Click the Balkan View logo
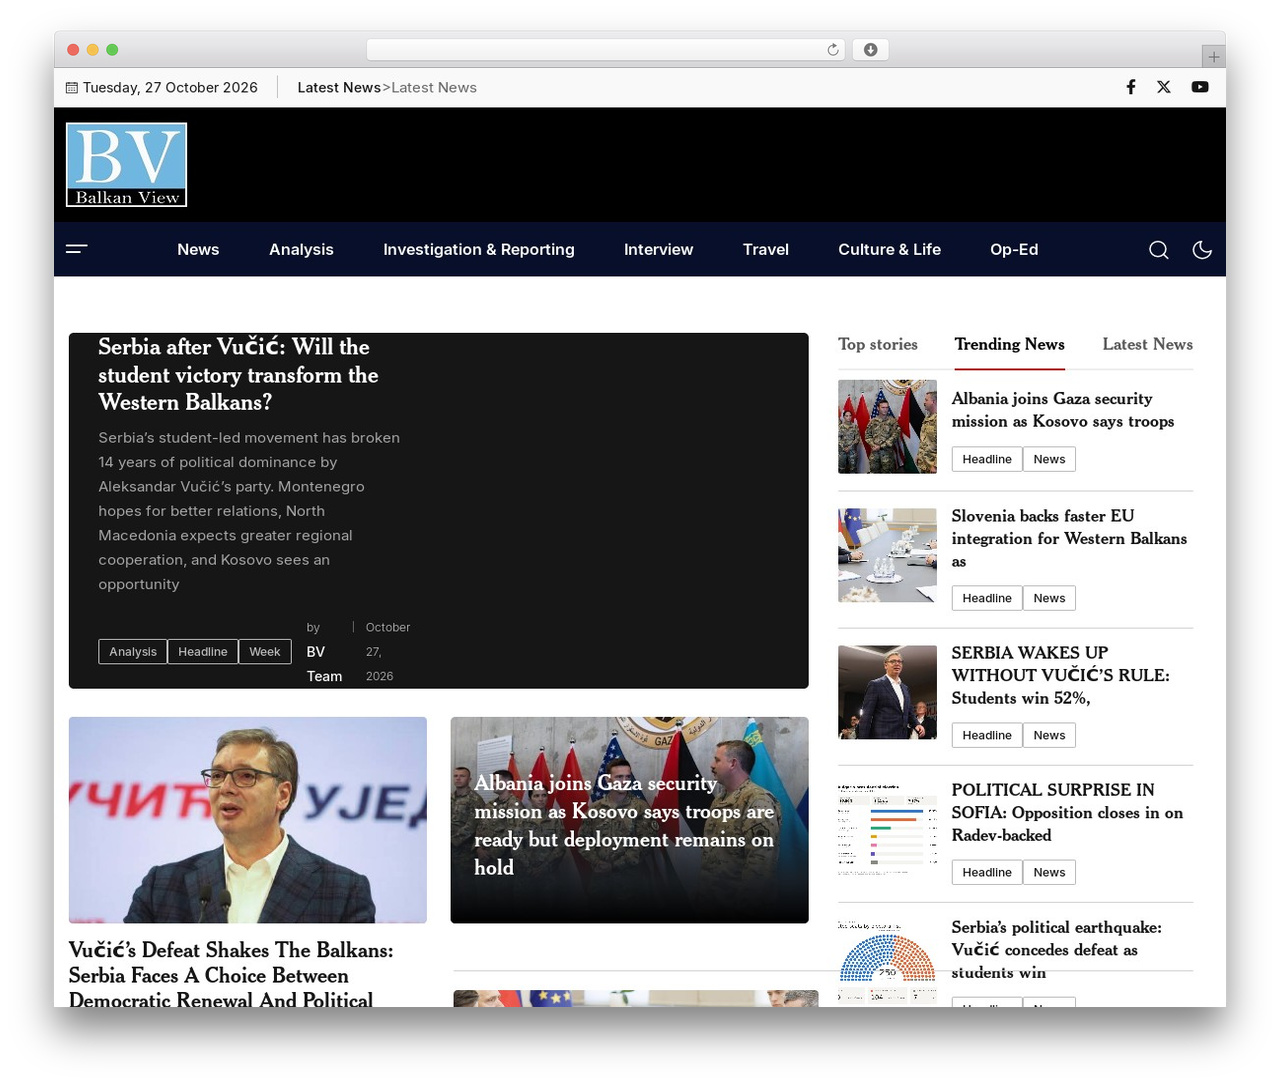The width and height of the screenshot is (1280, 1084). [x=126, y=165]
